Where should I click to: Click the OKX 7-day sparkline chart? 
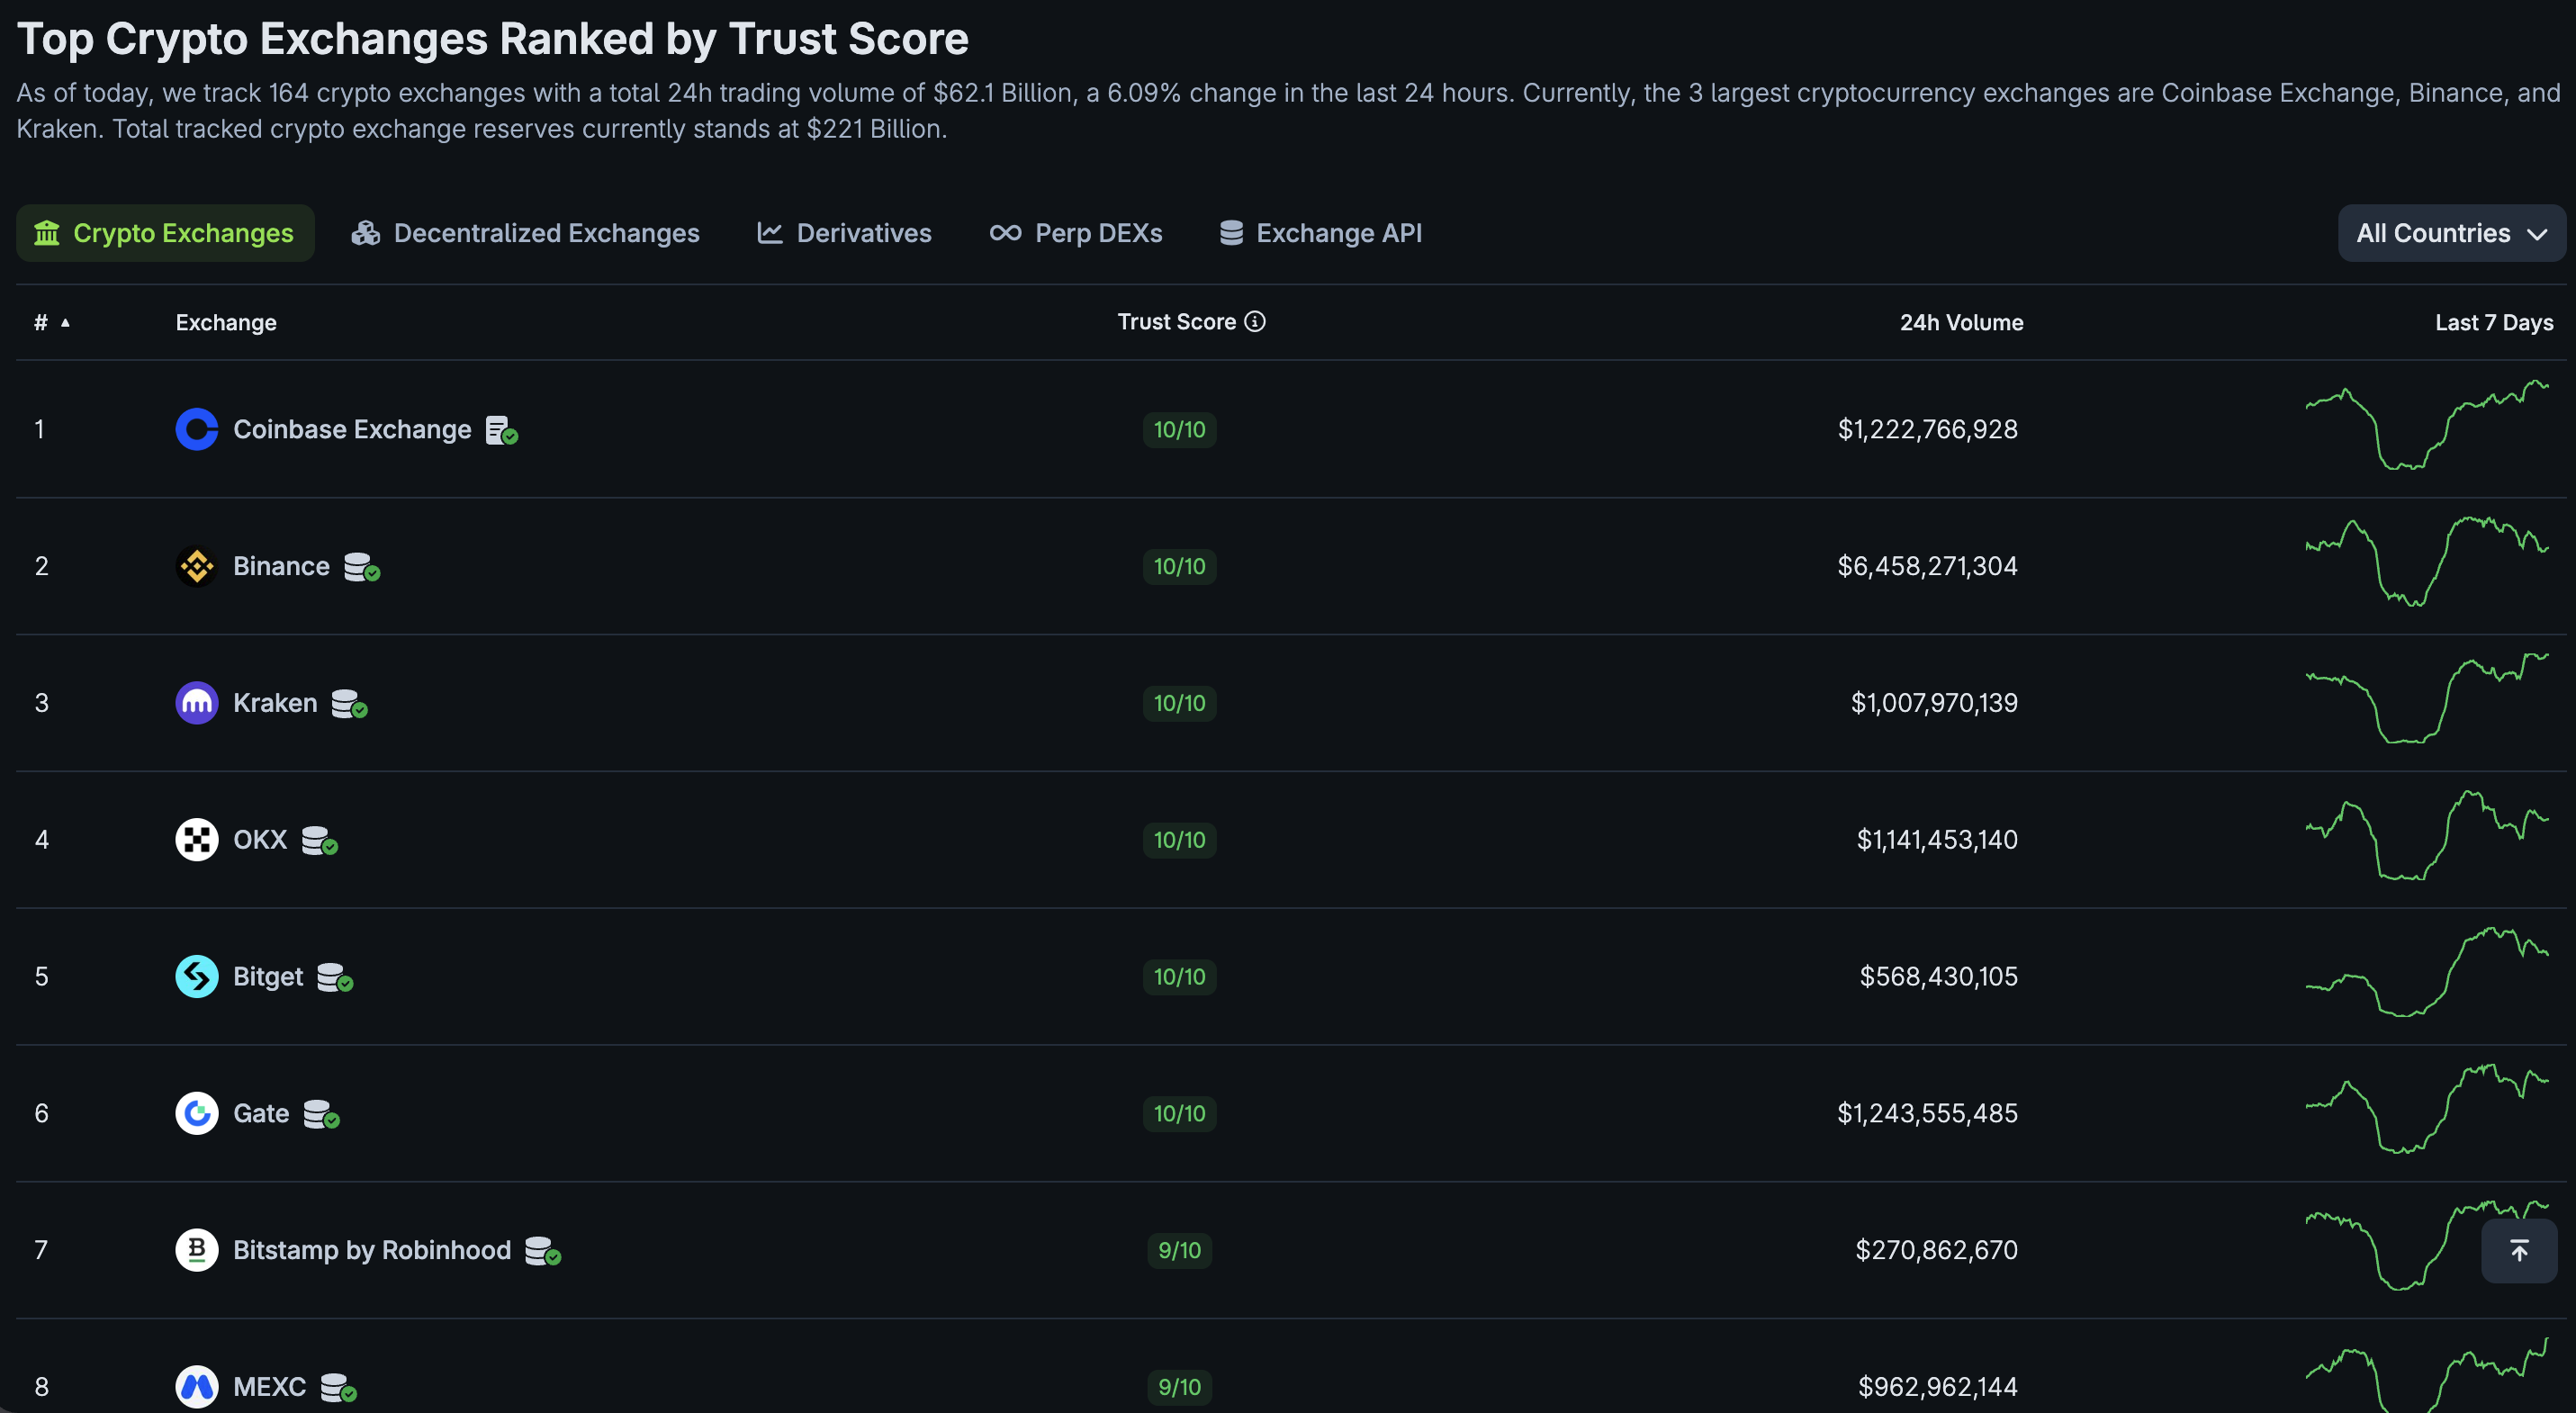click(2427, 835)
